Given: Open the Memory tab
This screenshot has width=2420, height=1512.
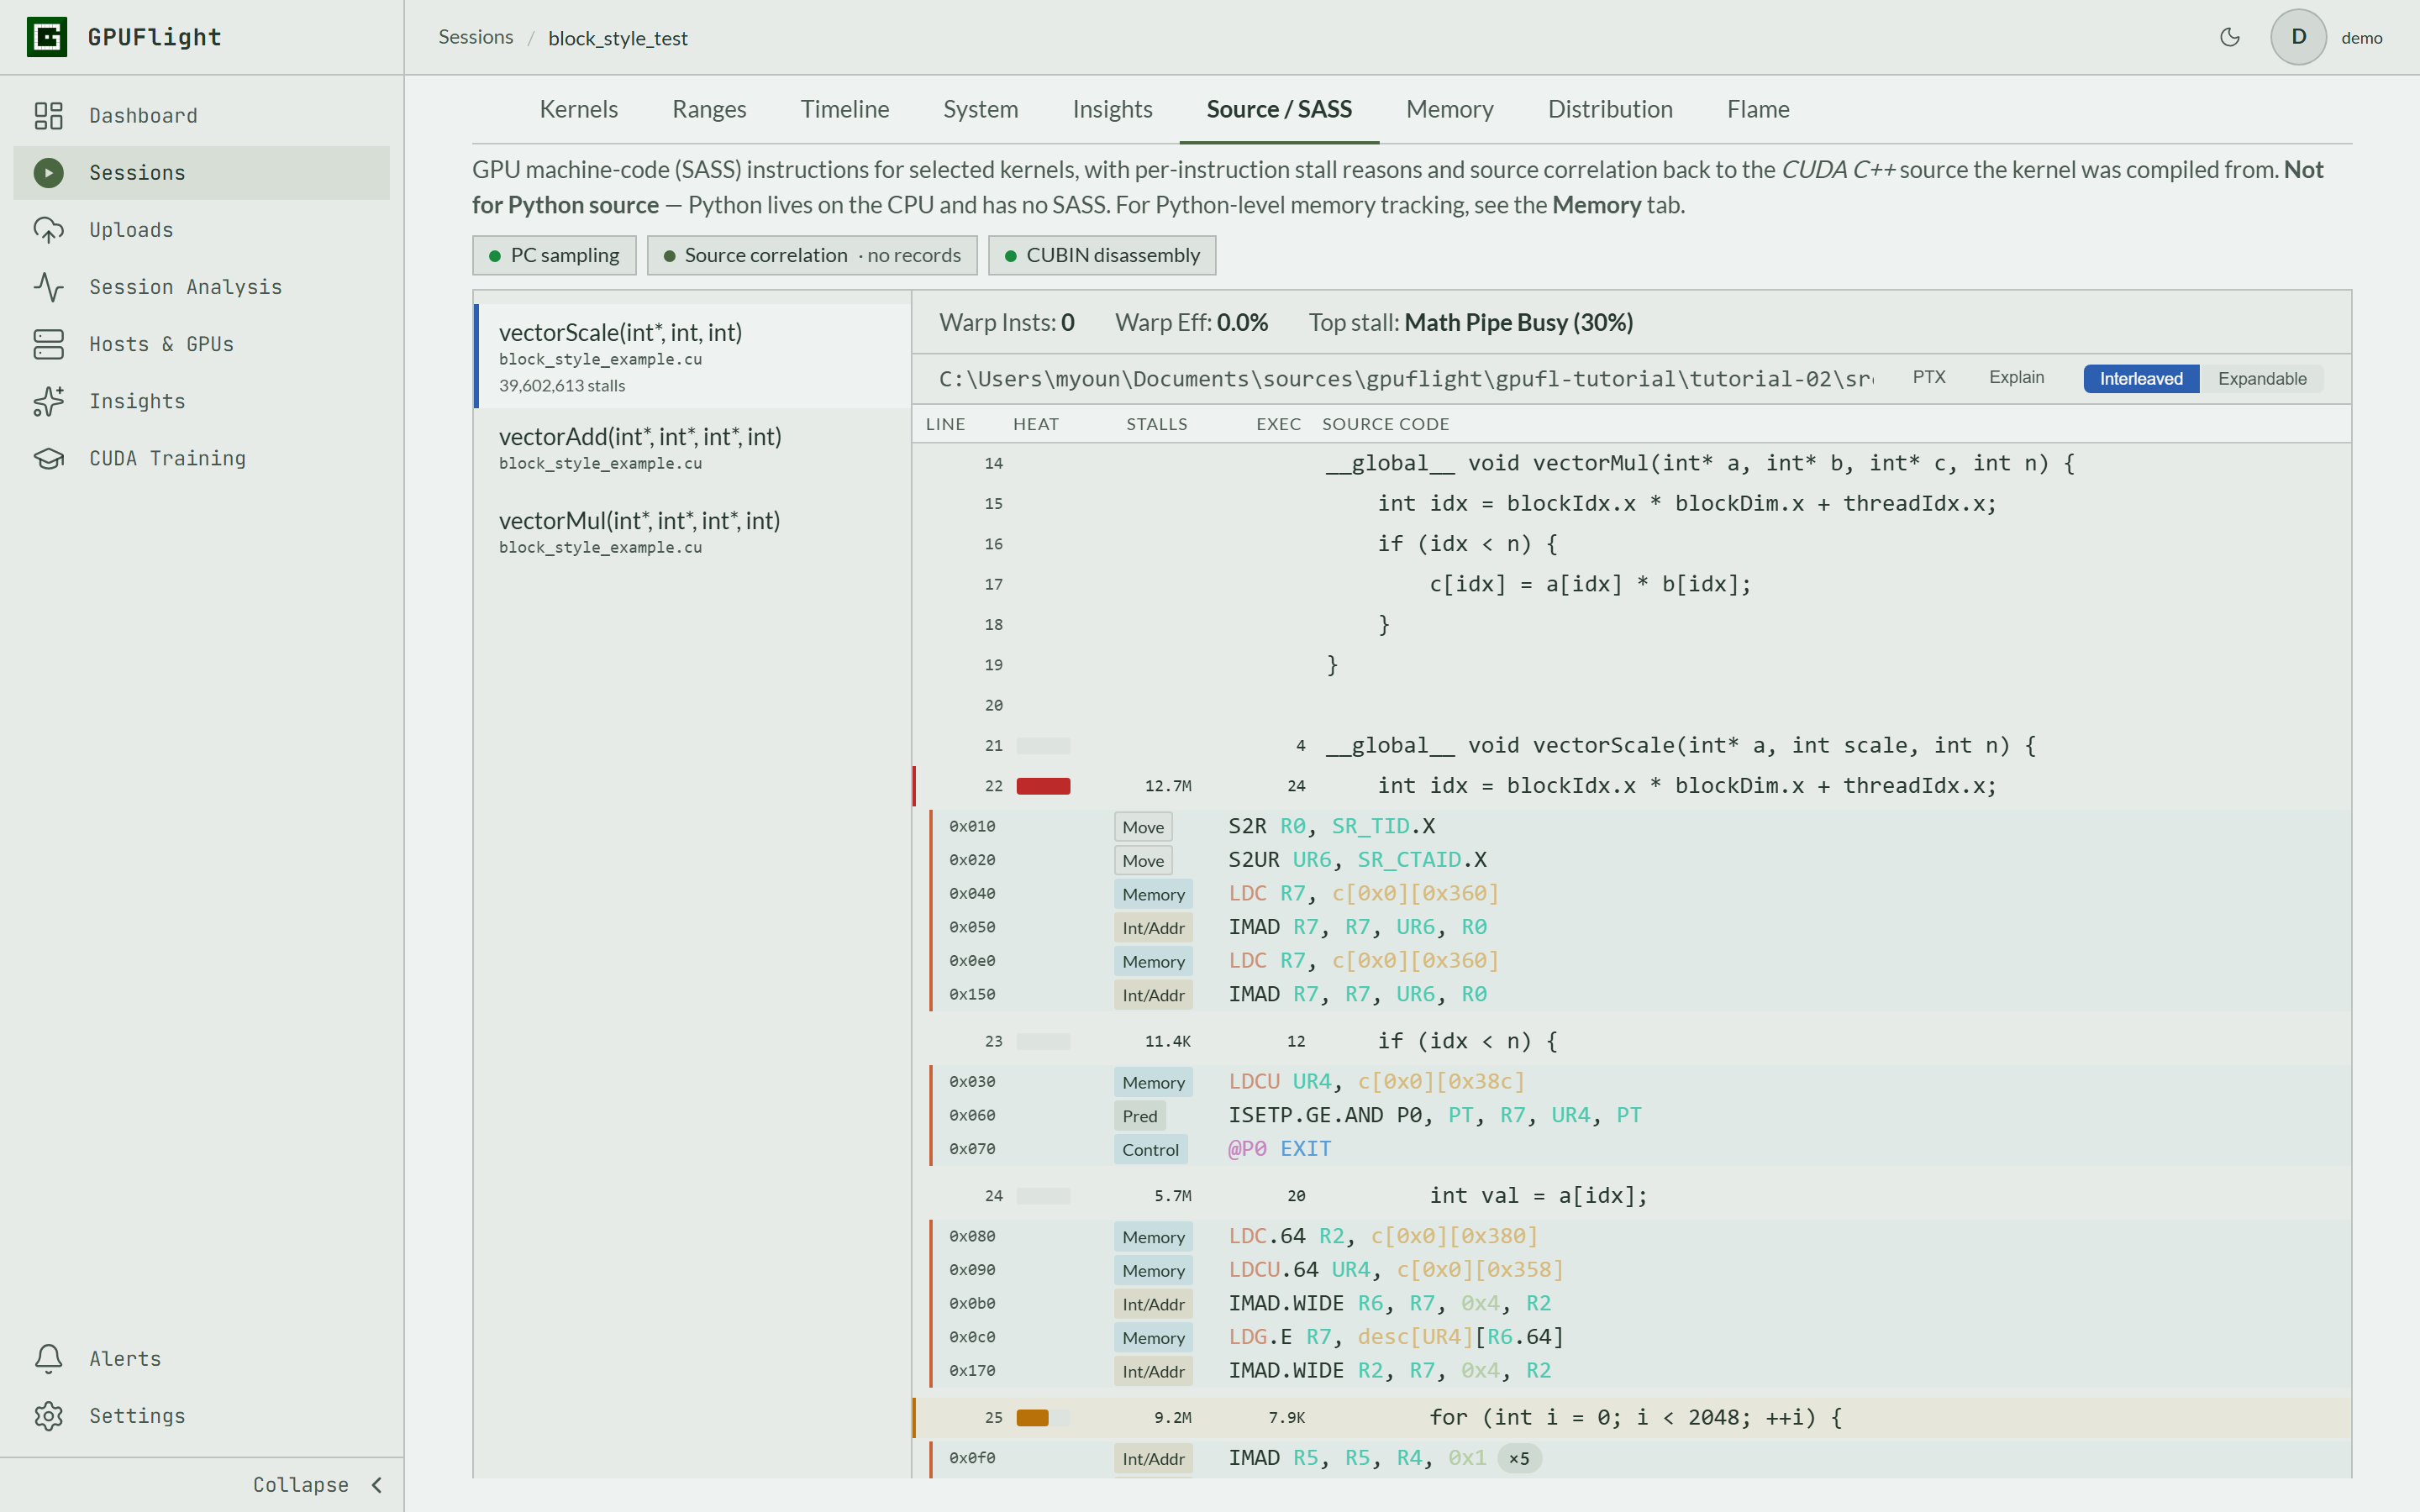Looking at the screenshot, I should click(1449, 109).
